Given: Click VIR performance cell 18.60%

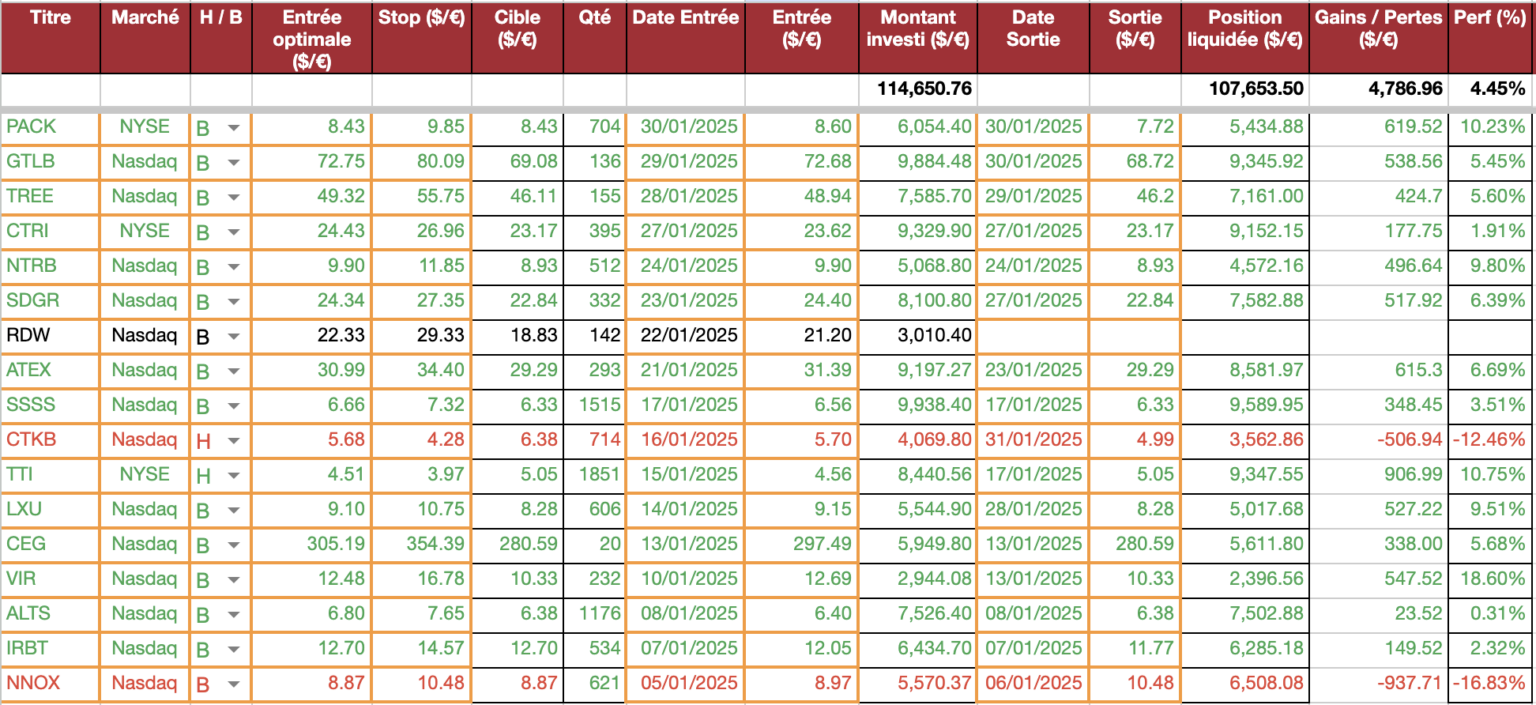Looking at the screenshot, I should coord(1491,578).
